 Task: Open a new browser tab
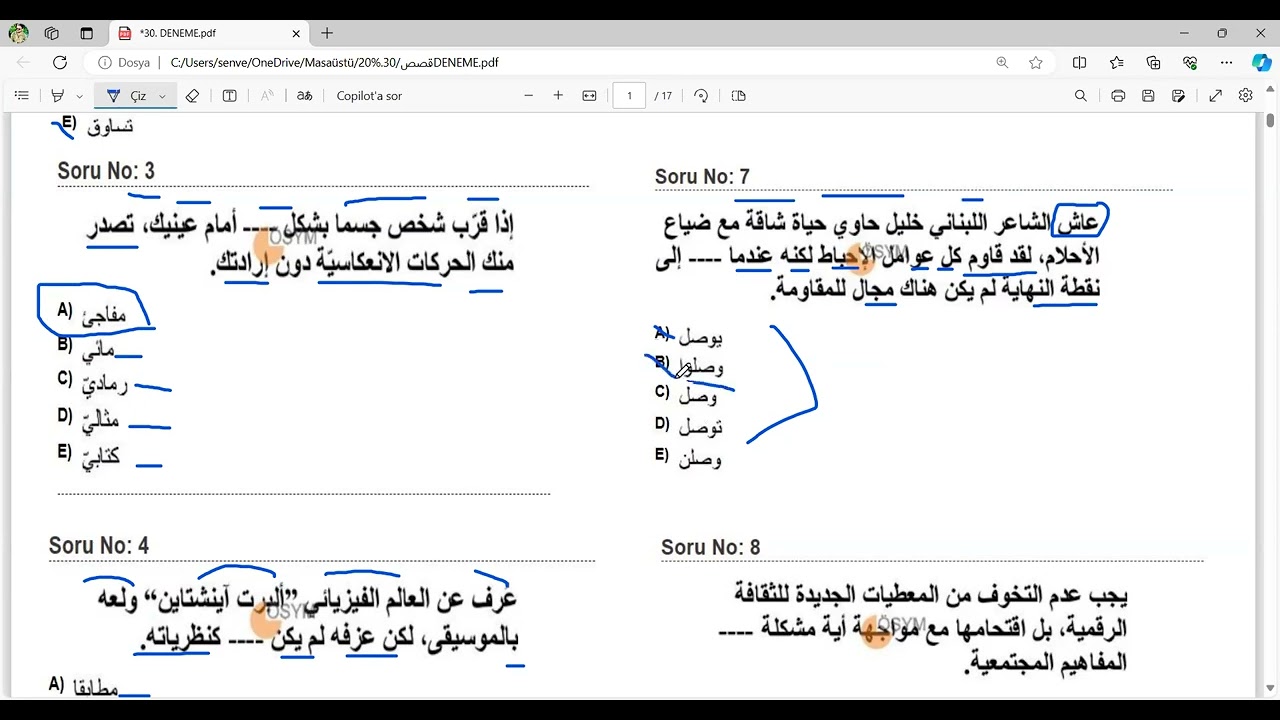tap(327, 33)
